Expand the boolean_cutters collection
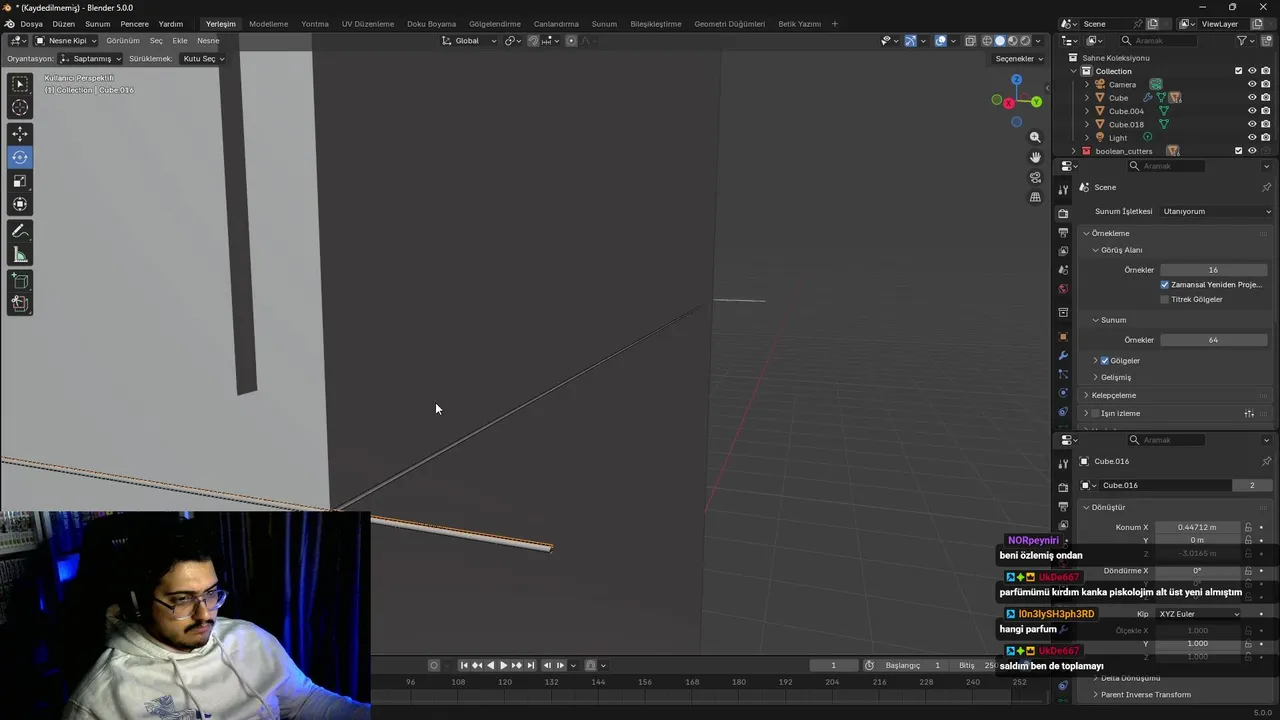The image size is (1280, 720). click(1074, 151)
